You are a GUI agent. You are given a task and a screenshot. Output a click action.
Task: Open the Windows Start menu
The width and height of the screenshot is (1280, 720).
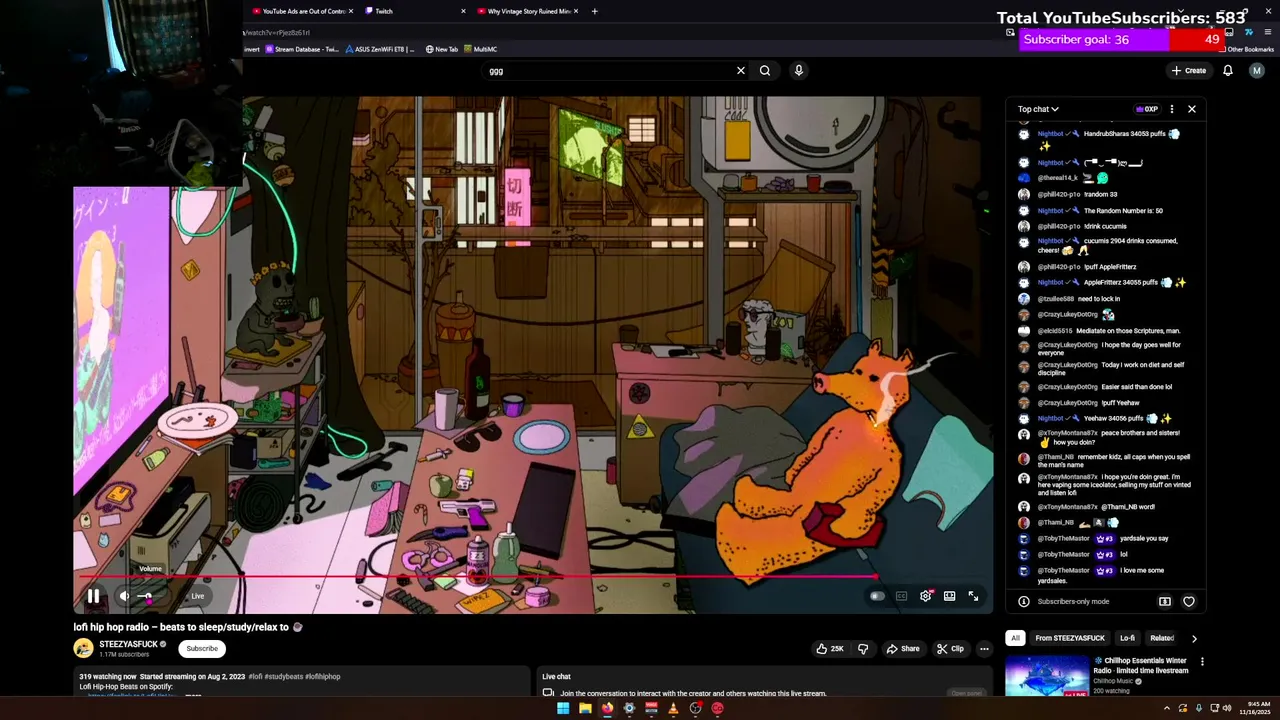(x=563, y=708)
